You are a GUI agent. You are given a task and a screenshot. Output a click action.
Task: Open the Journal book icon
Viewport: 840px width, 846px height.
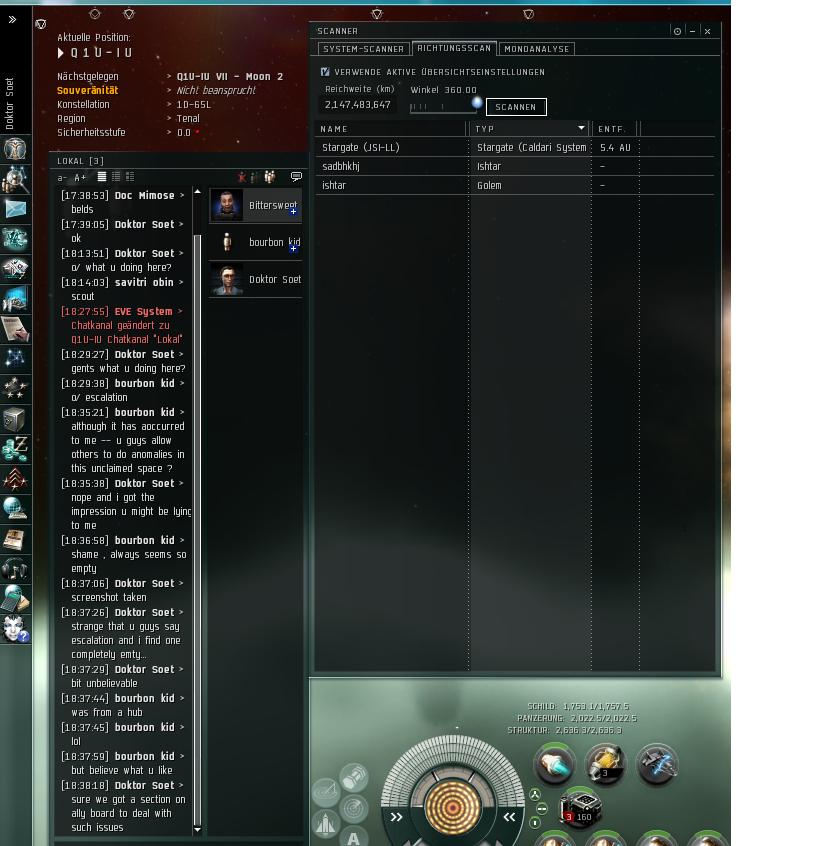click(15, 538)
